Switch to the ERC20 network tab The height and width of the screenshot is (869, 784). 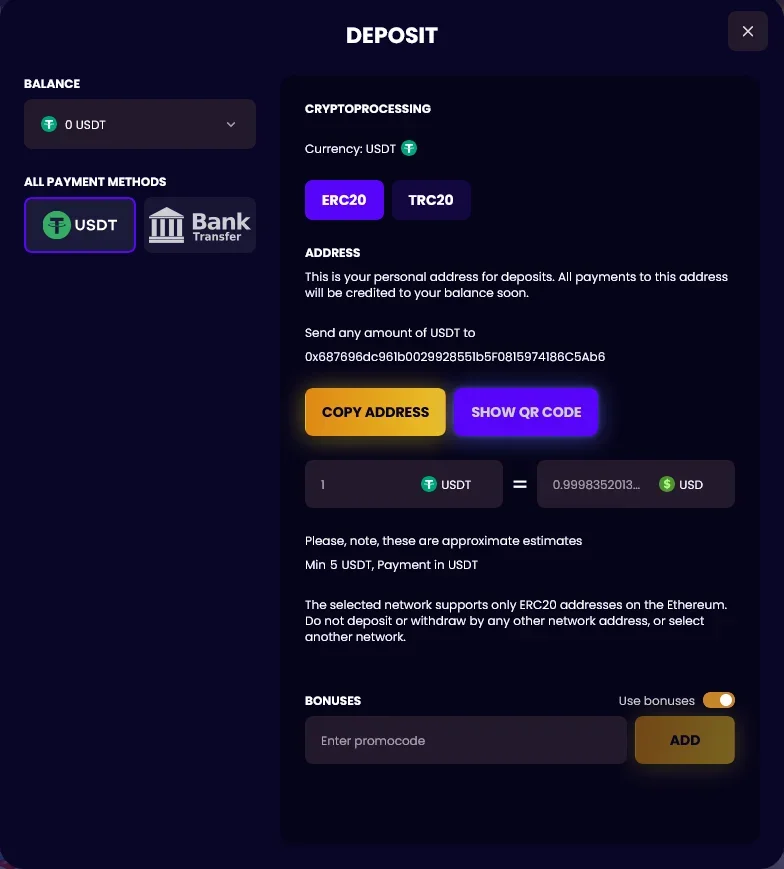click(x=344, y=200)
